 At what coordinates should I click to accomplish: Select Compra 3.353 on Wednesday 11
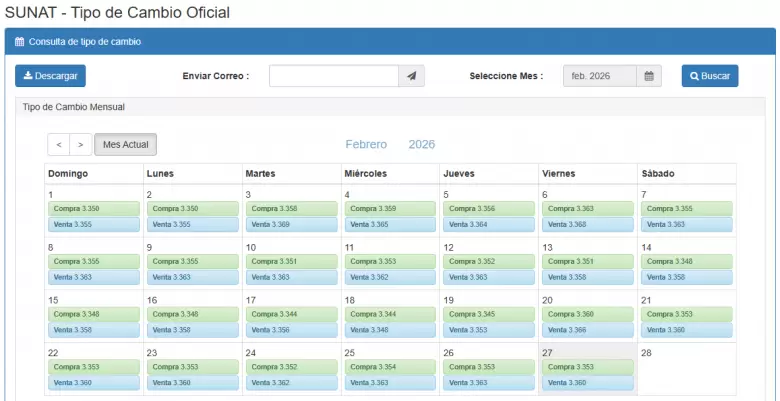390,261
